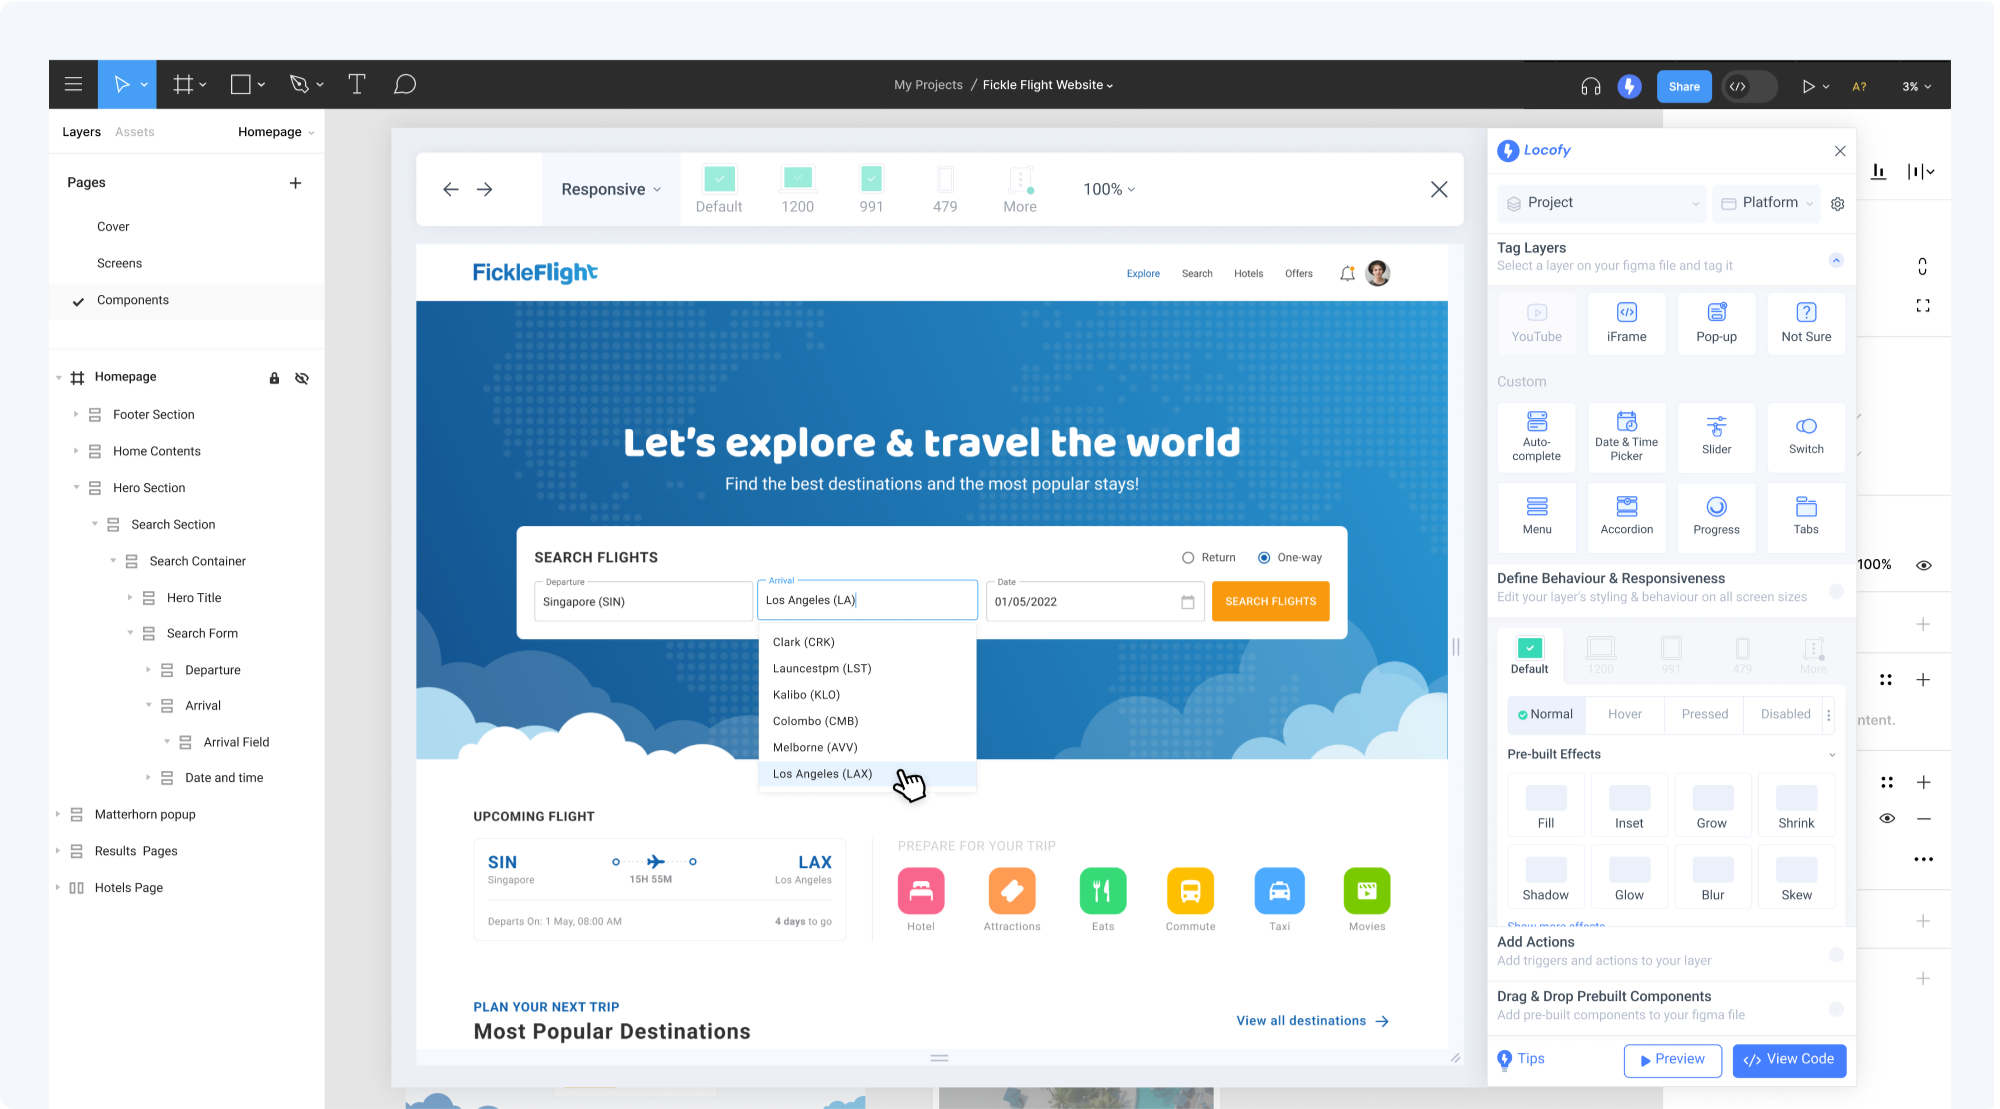Select the Return radio button
The height and width of the screenshot is (1109, 2000).
[x=1188, y=557]
